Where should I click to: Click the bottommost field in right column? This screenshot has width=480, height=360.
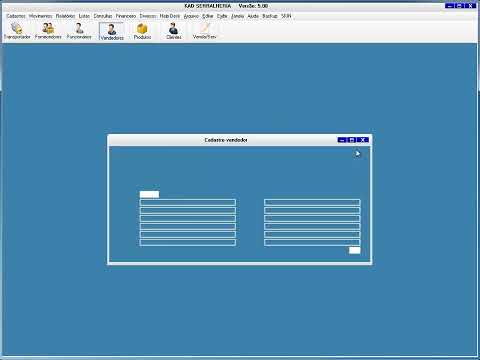[x=312, y=242]
